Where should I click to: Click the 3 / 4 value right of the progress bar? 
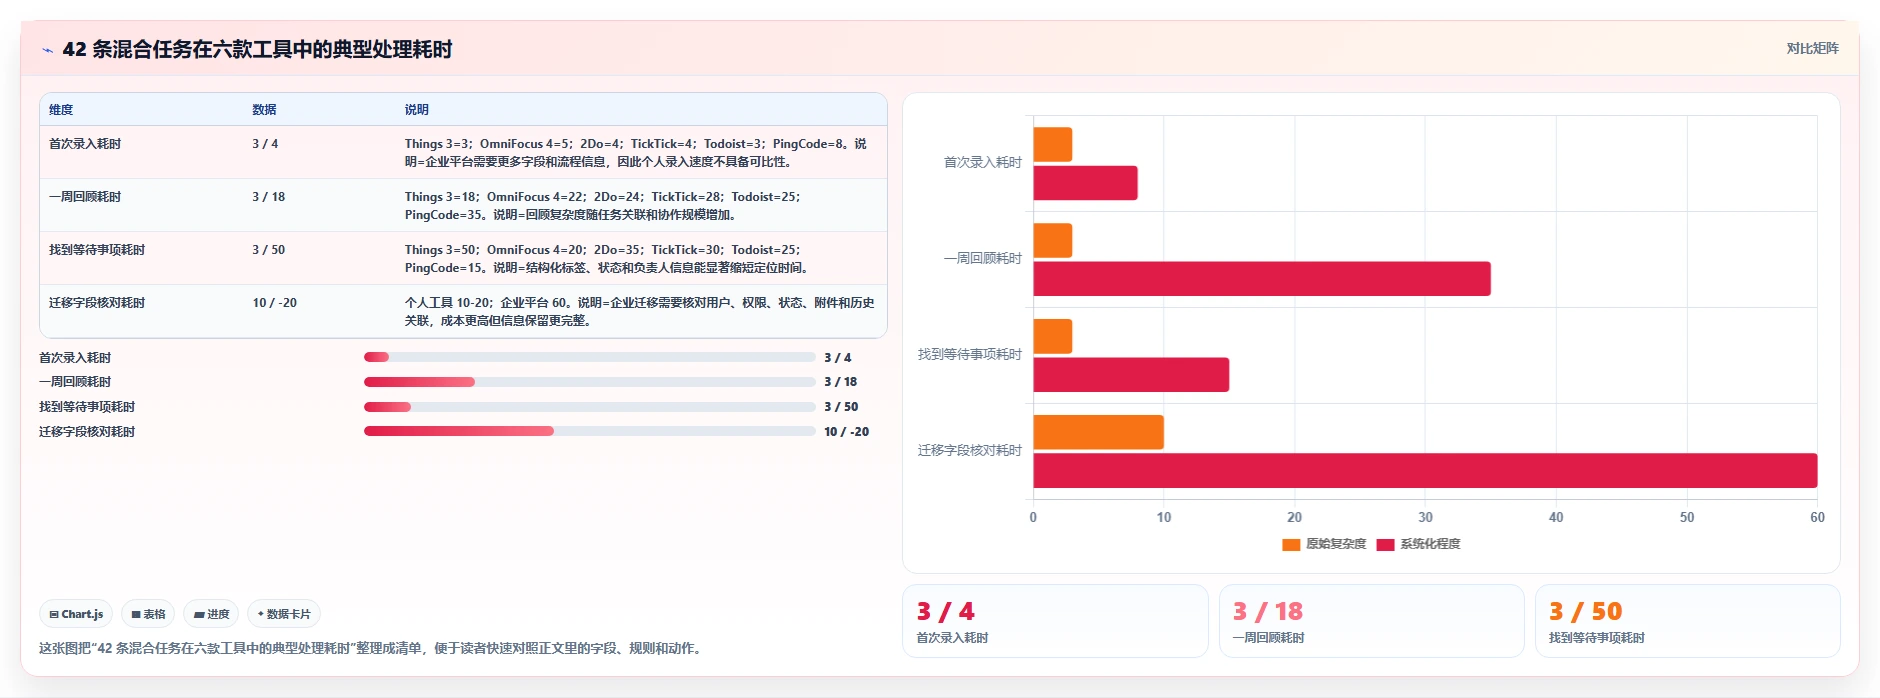[838, 358]
